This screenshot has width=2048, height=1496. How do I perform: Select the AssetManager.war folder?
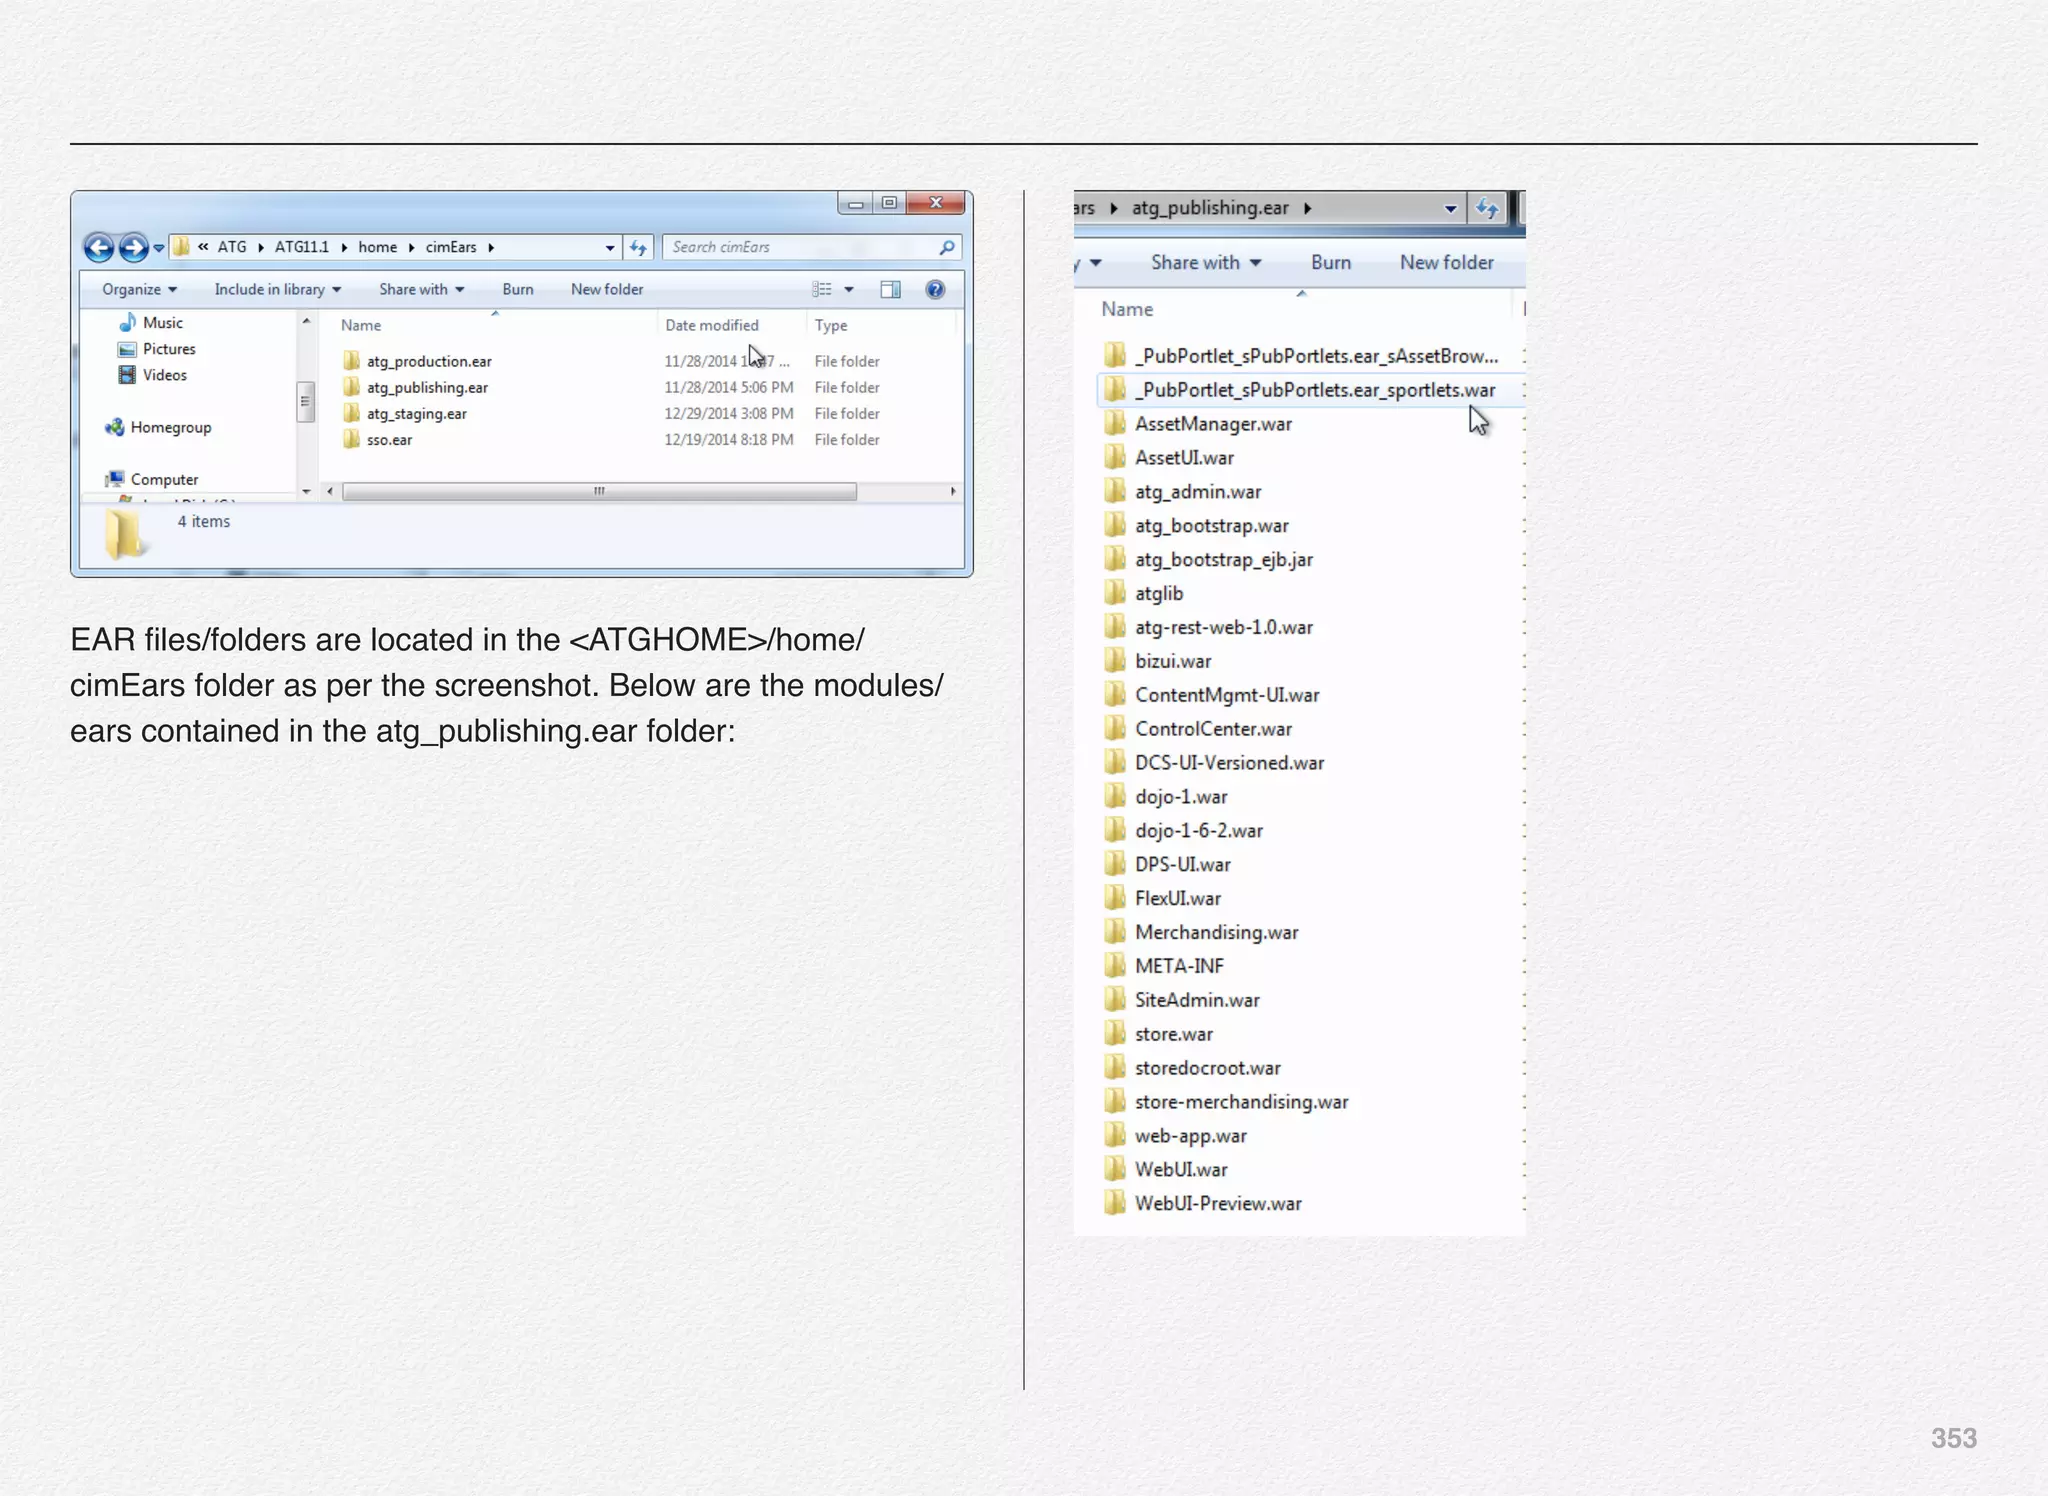(x=1198, y=424)
